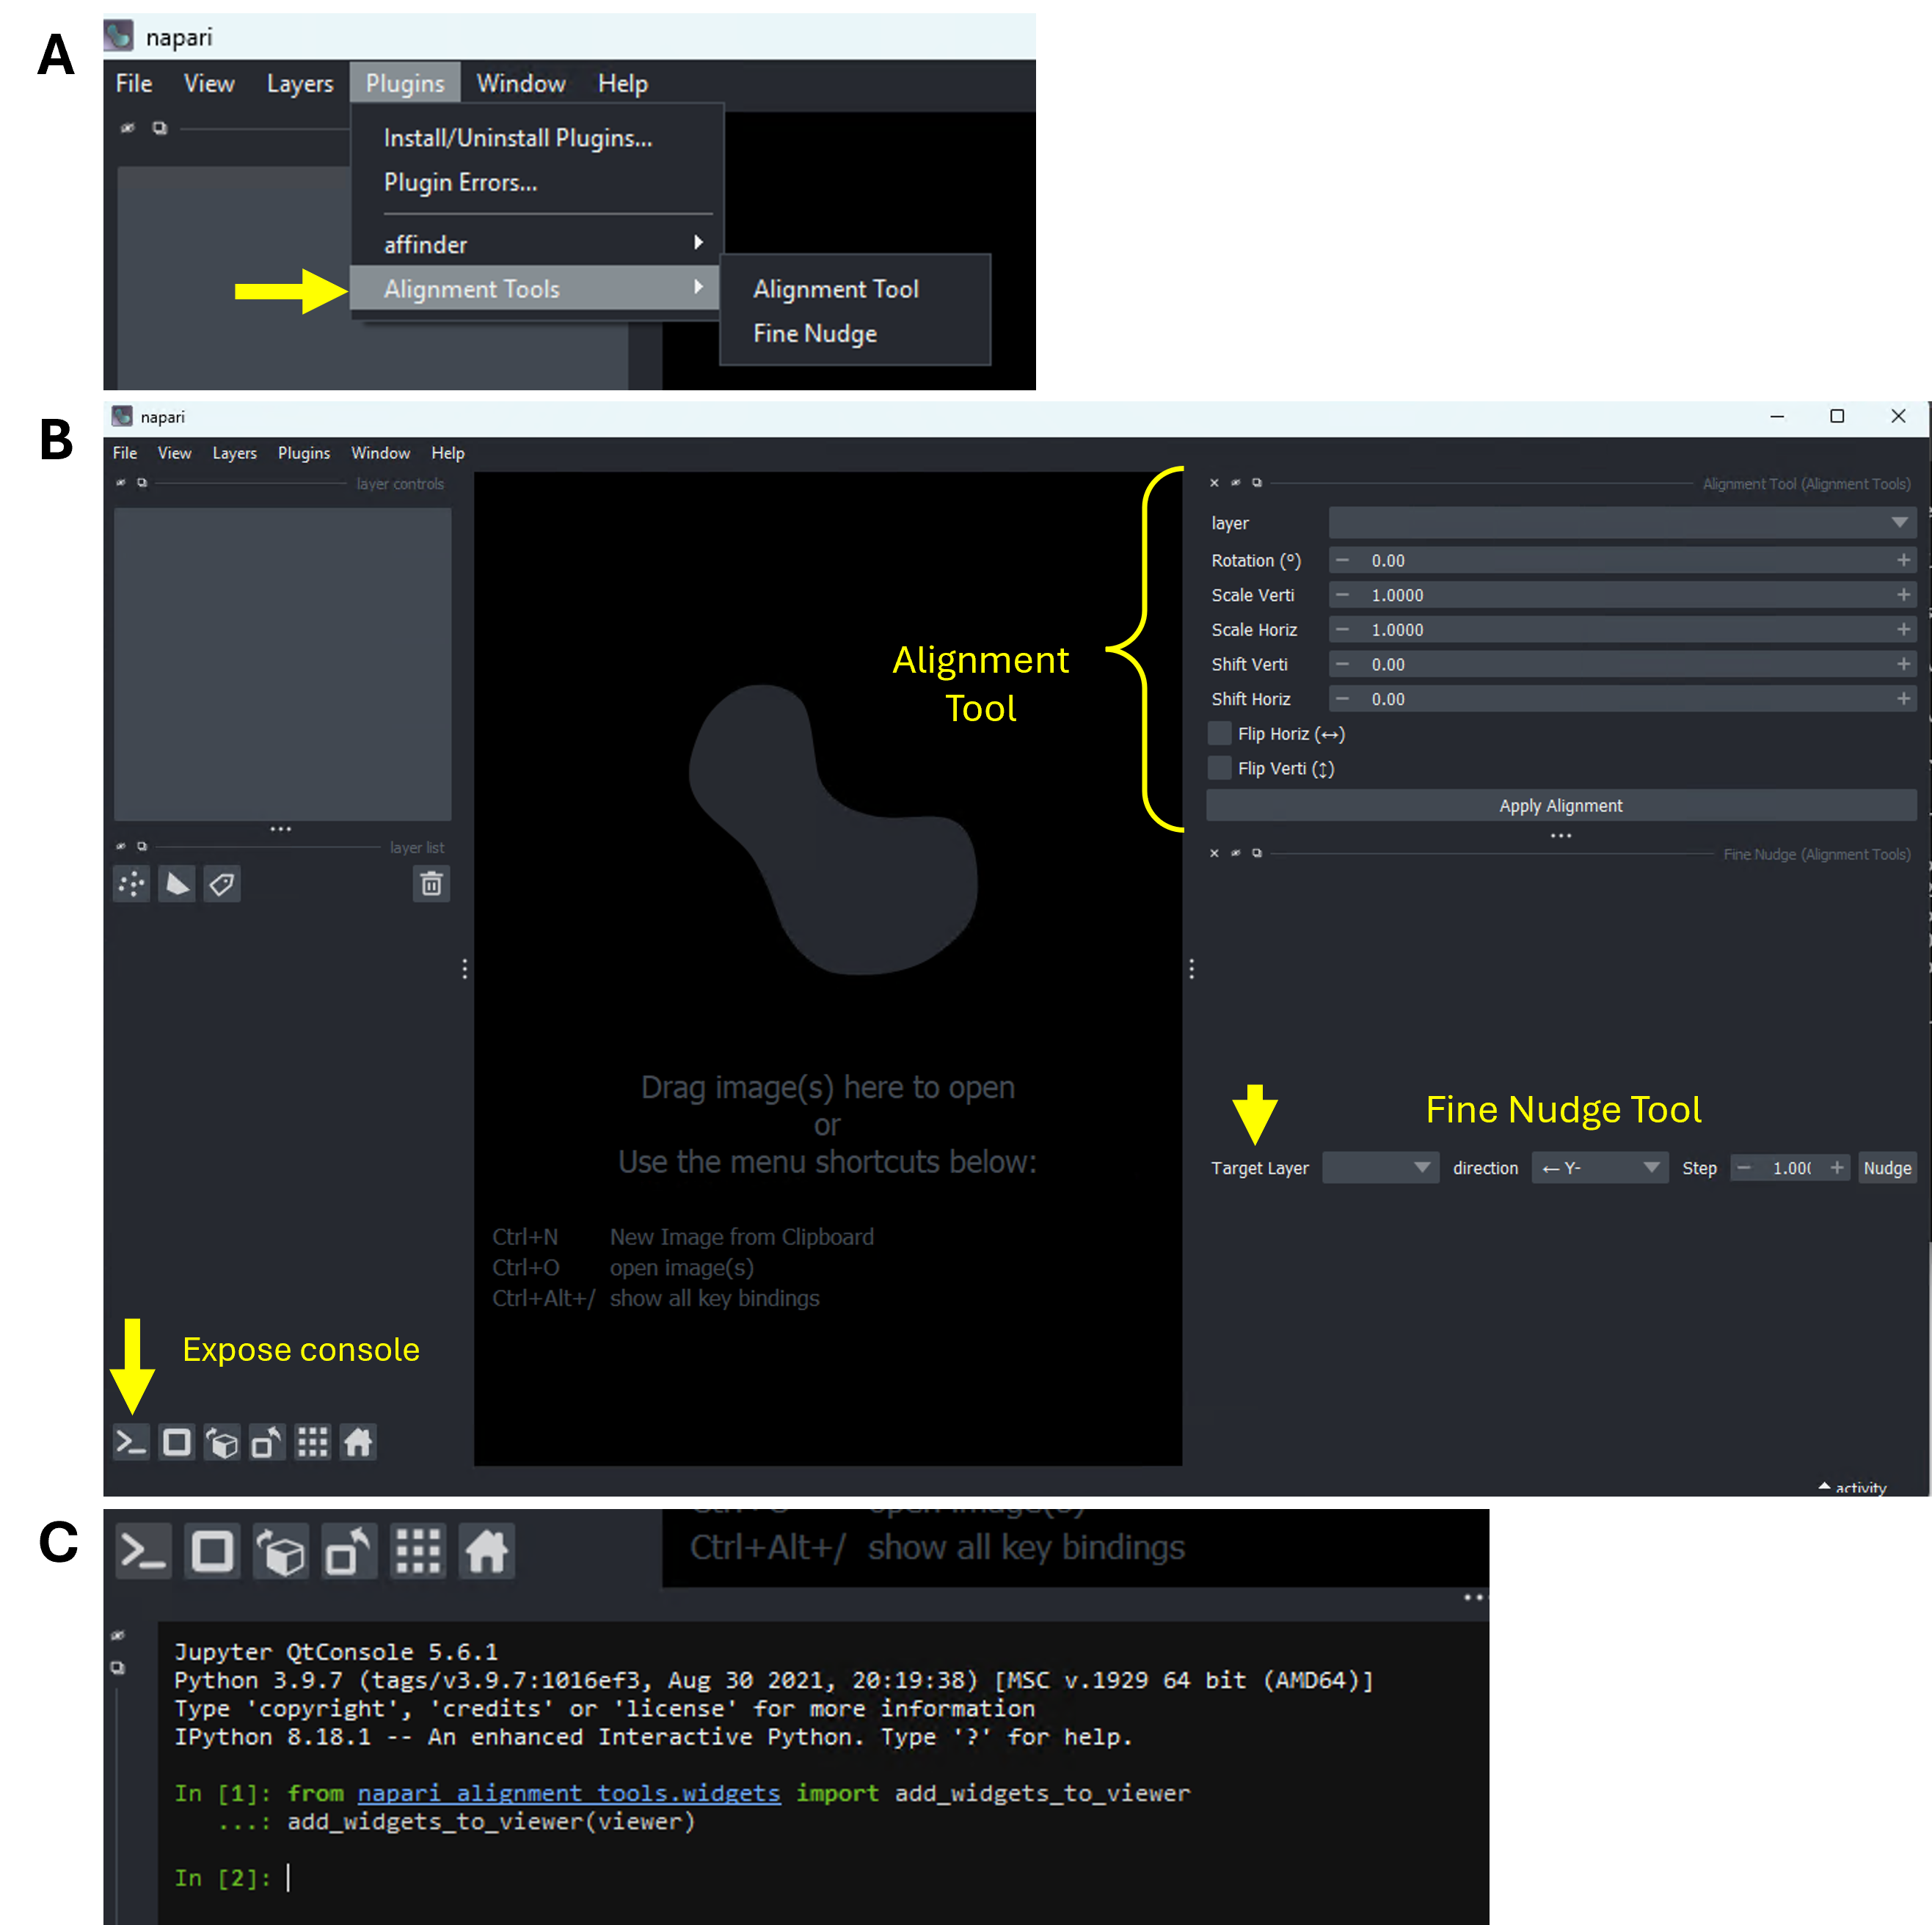Increase the Rotation value with plus
The image size is (1932, 1925).
[x=1903, y=560]
